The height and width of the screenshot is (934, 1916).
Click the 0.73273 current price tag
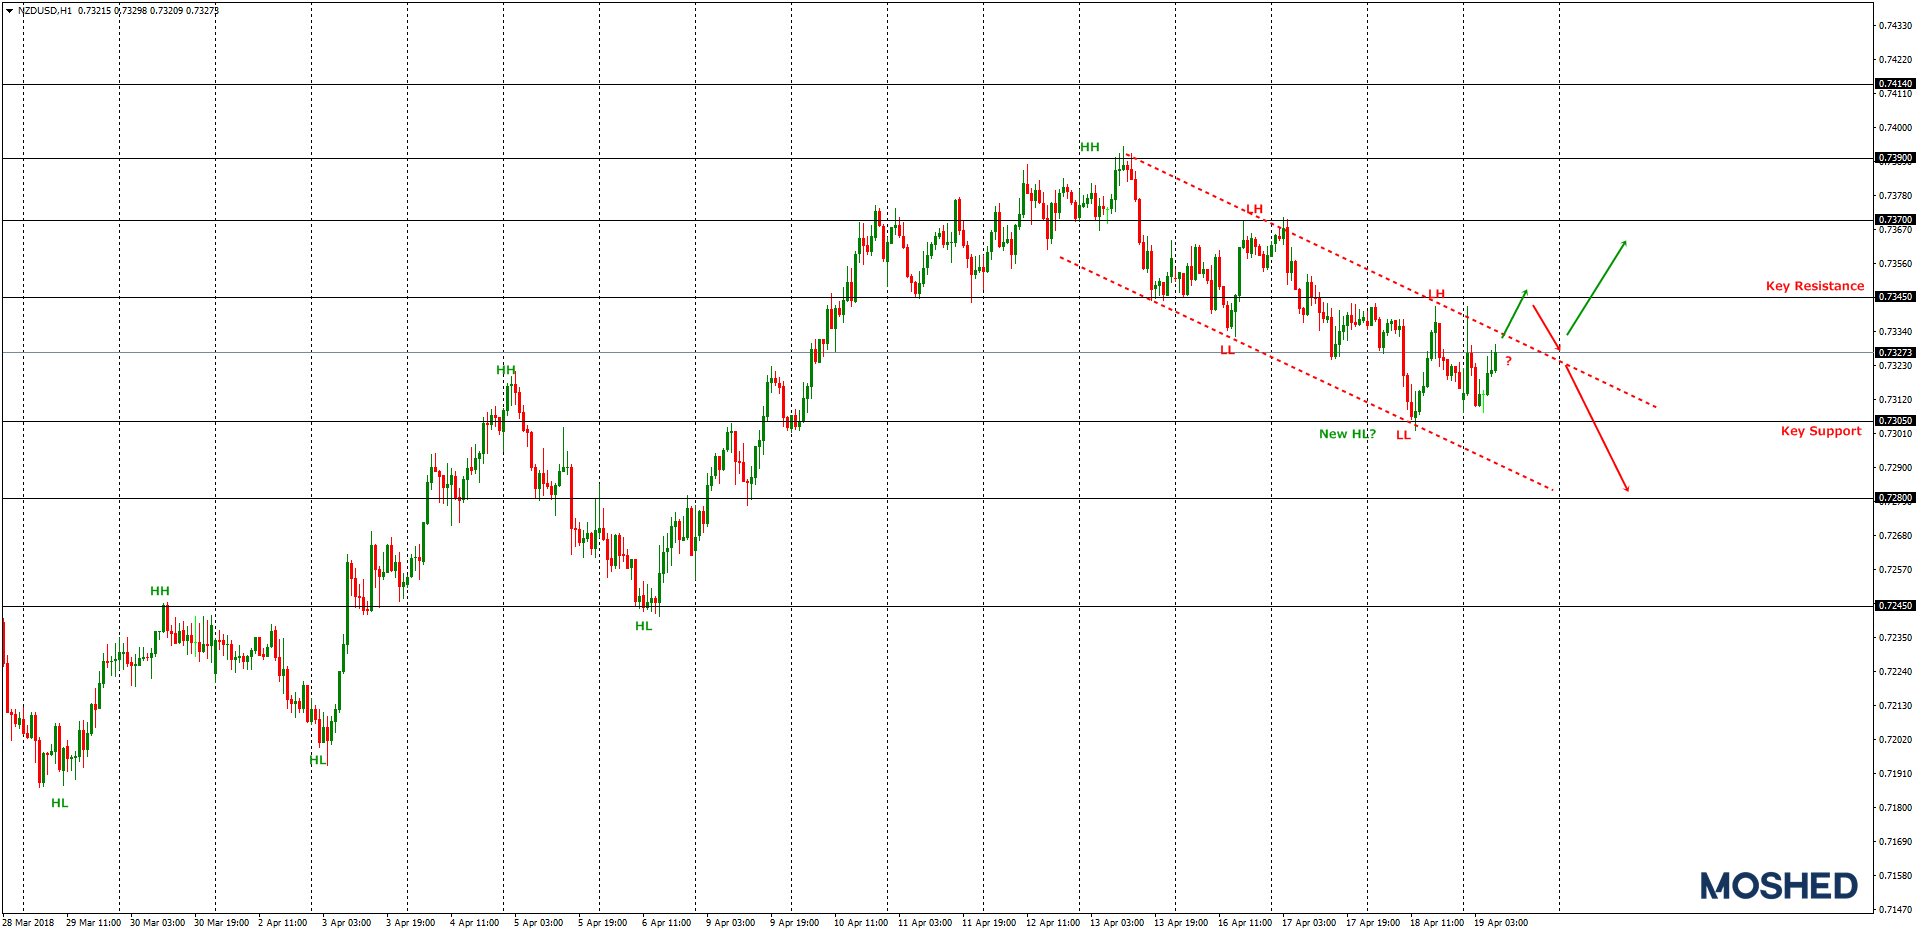[1894, 353]
